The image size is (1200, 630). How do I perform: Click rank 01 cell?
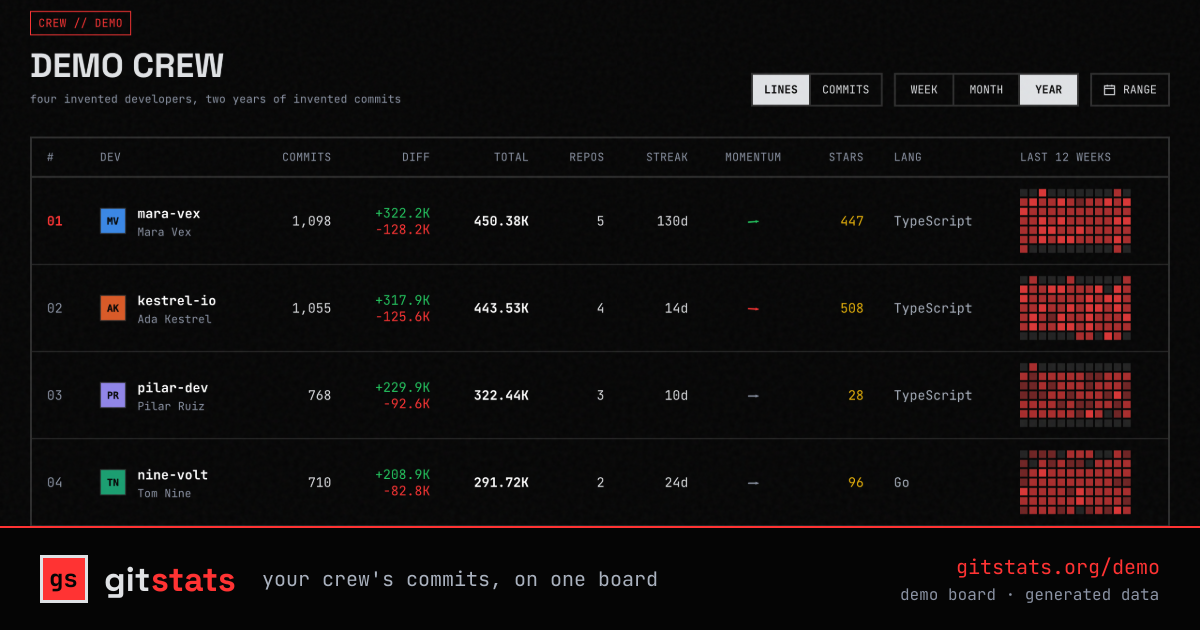(54, 221)
